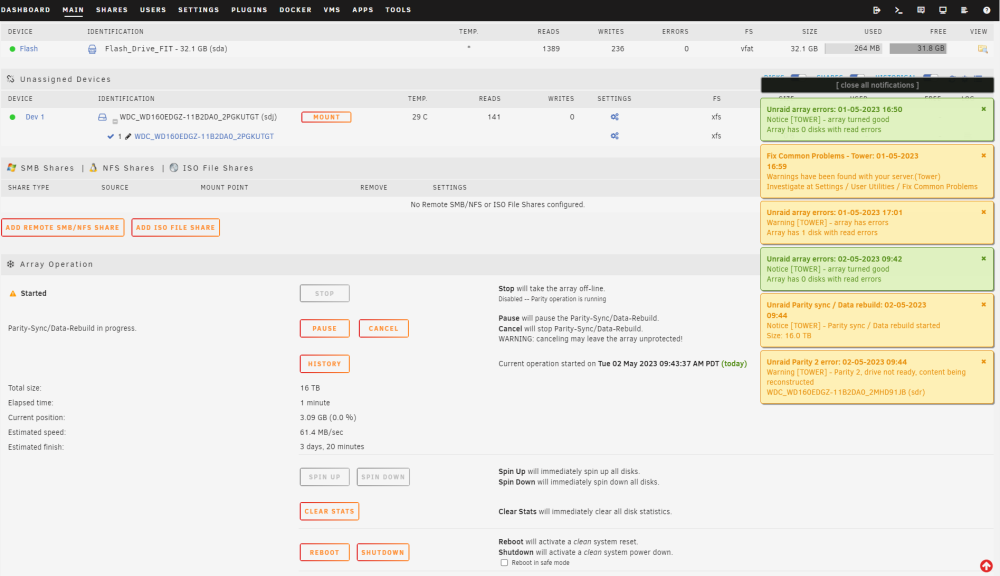Click the Flash drive disk icon

(92, 49)
